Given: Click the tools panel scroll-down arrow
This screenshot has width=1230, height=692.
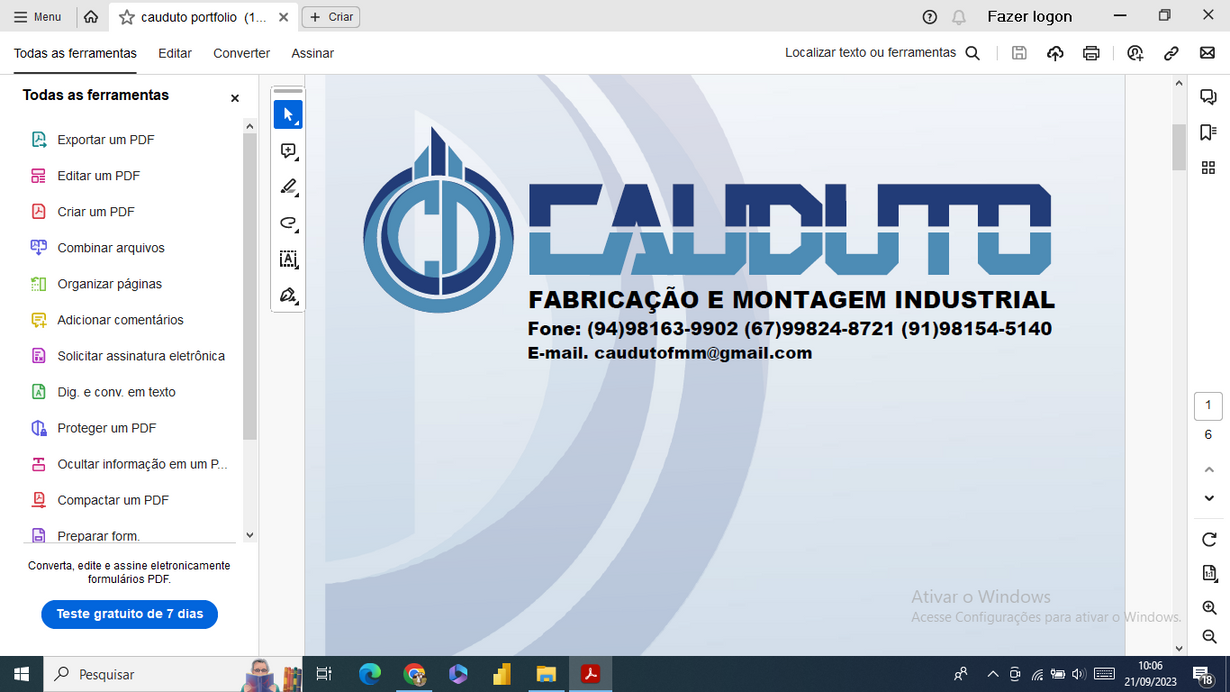Looking at the screenshot, I should click(x=250, y=536).
